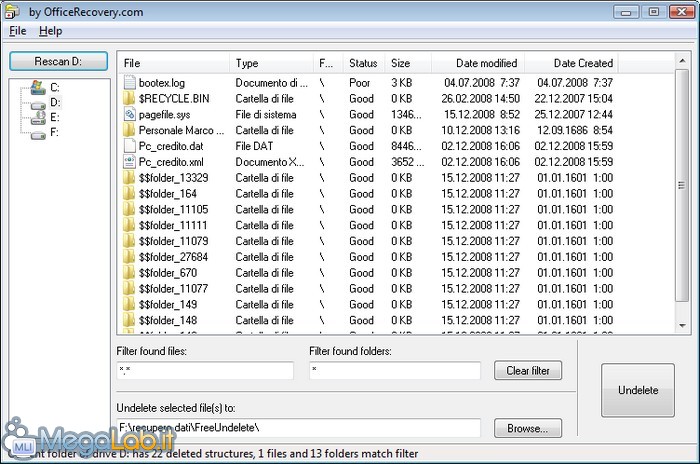
Task: Sort by Date modified column header
Action: 478,63
